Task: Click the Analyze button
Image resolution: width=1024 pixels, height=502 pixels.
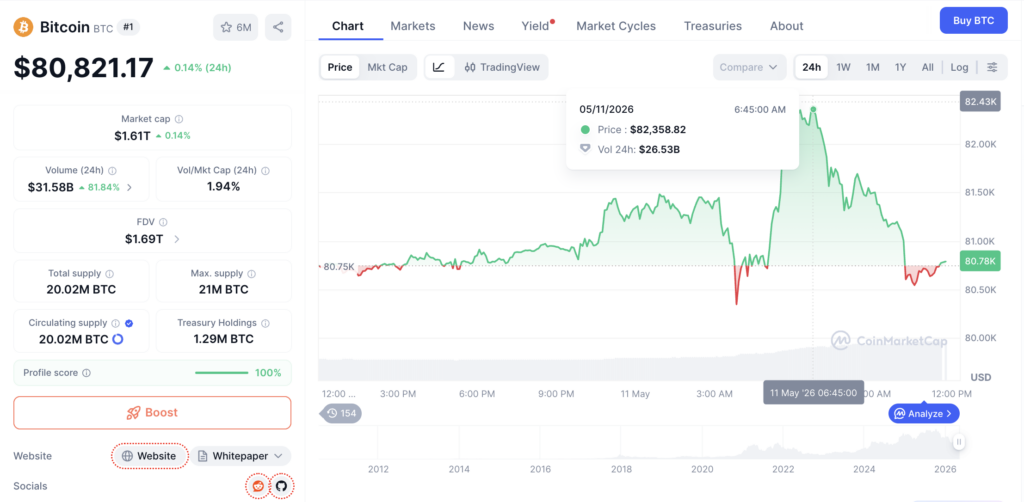Action: [923, 413]
